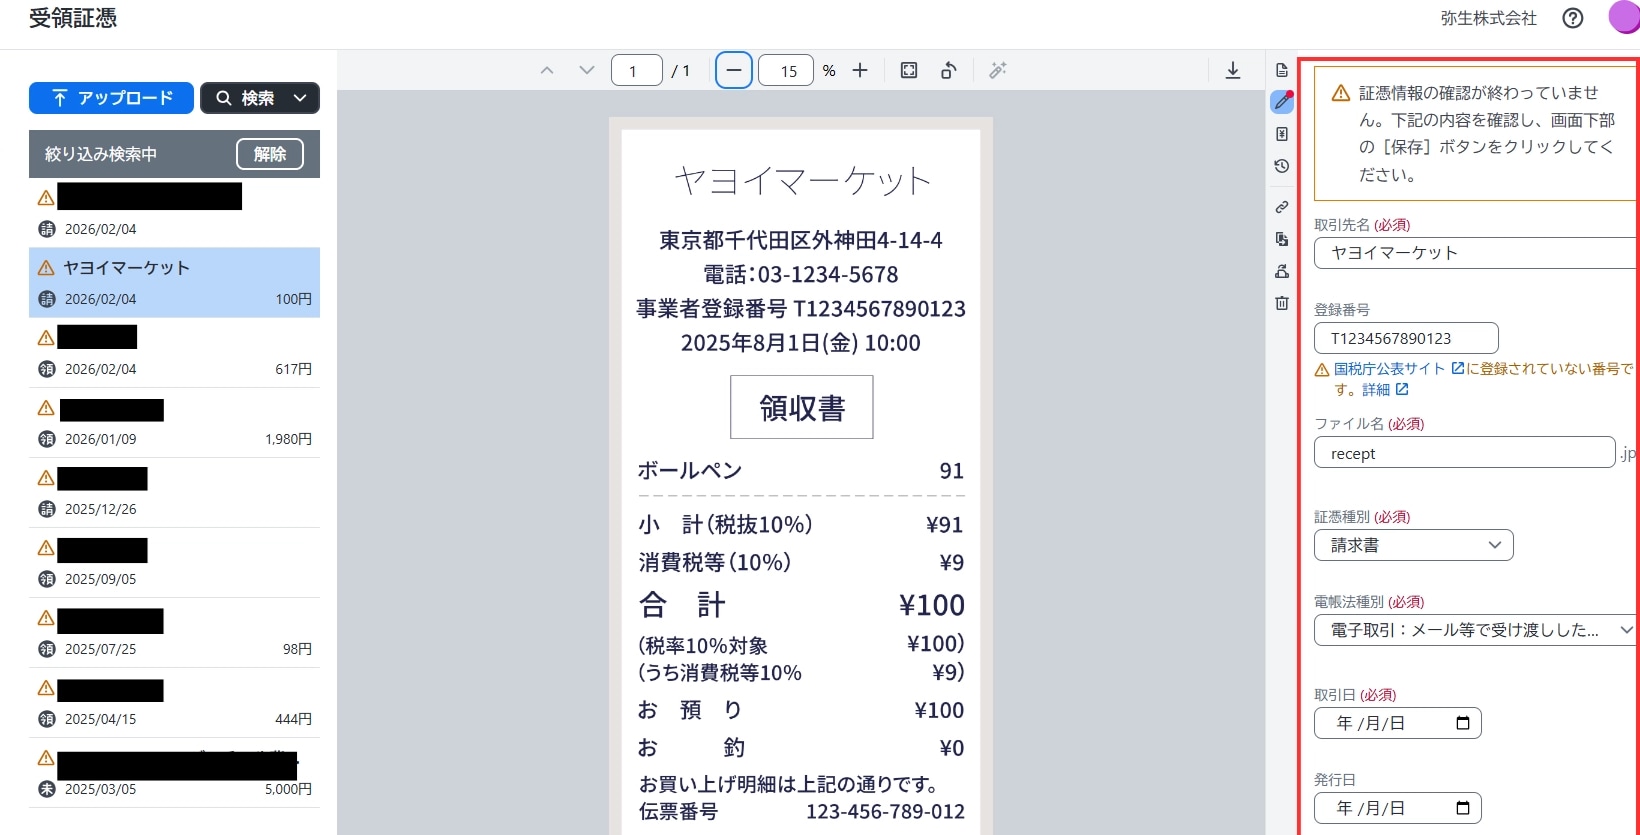Click the 登録番号 input field
The height and width of the screenshot is (835, 1640).
1406,338
